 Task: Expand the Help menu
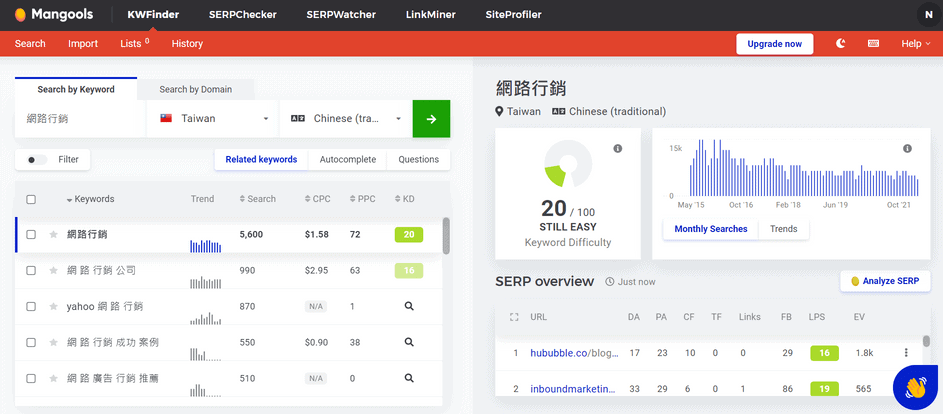[x=916, y=43]
